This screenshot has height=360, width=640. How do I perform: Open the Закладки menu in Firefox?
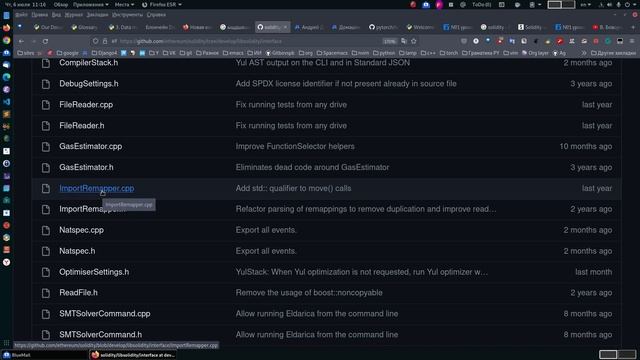[98, 15]
